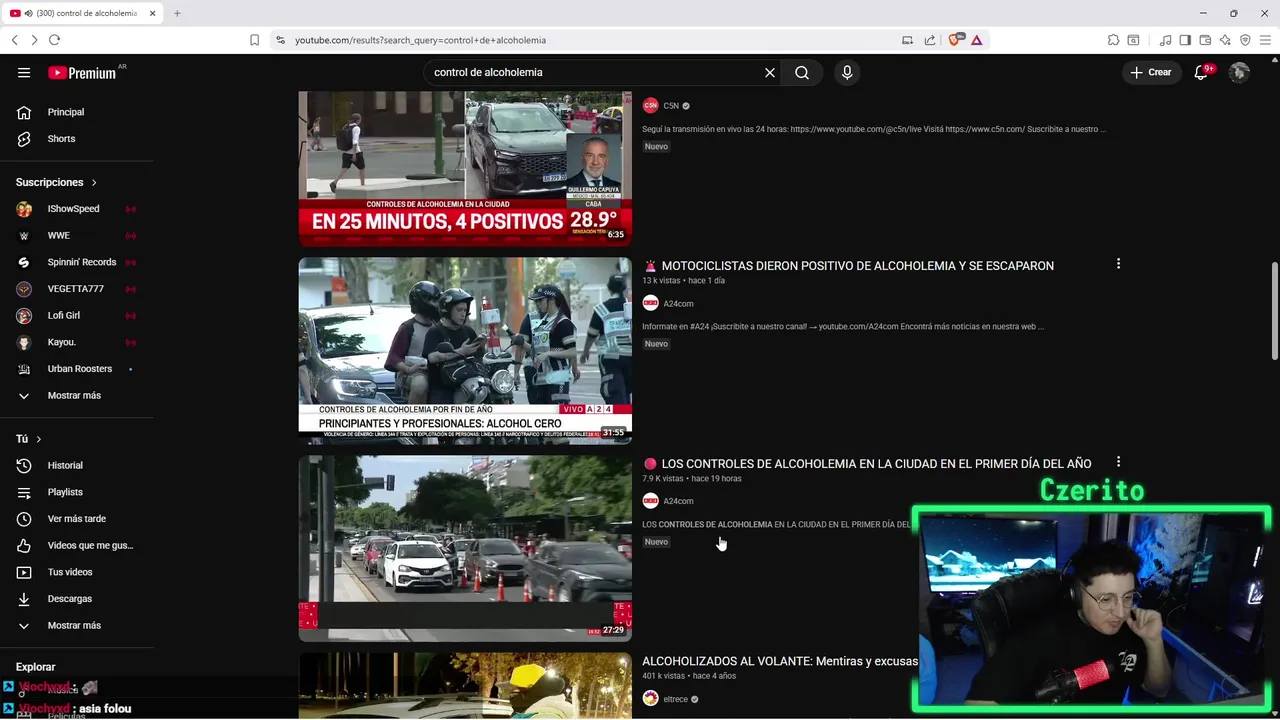Image resolution: width=1280 pixels, height=720 pixels.
Task: Open the account avatar menu
Action: pyautogui.click(x=1239, y=72)
